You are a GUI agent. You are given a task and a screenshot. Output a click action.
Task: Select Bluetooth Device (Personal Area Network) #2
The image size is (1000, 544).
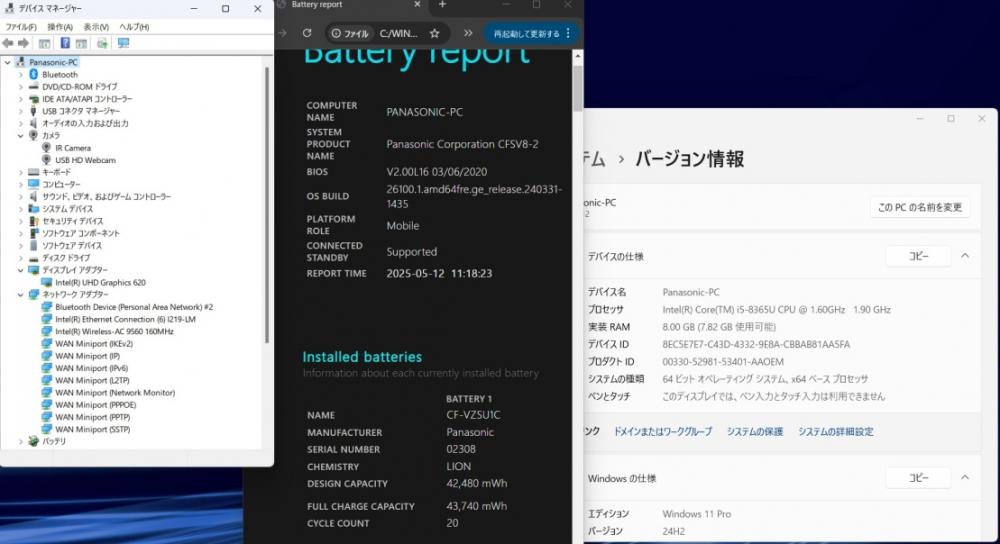[134, 307]
